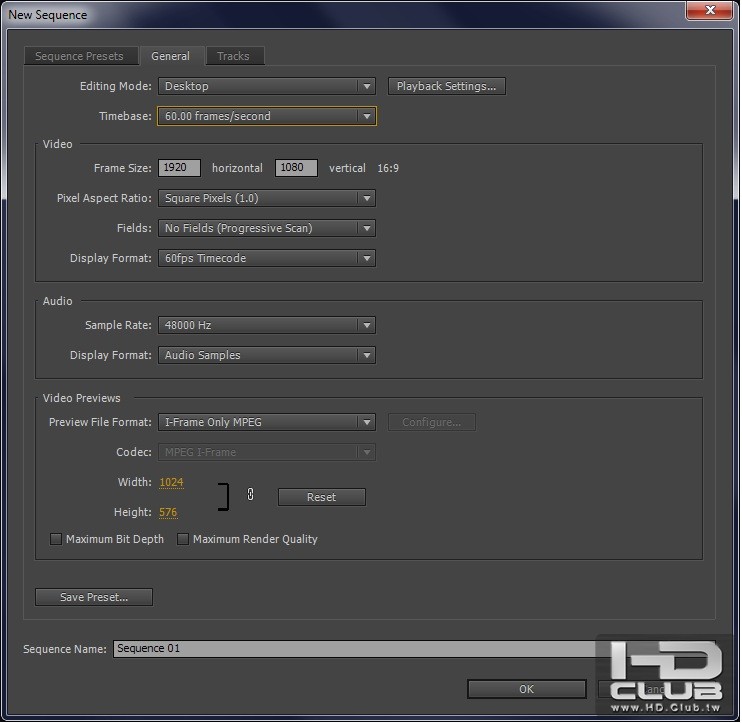This screenshot has height=723, width=742.
Task: Confirm with the OK button
Action: coord(527,689)
